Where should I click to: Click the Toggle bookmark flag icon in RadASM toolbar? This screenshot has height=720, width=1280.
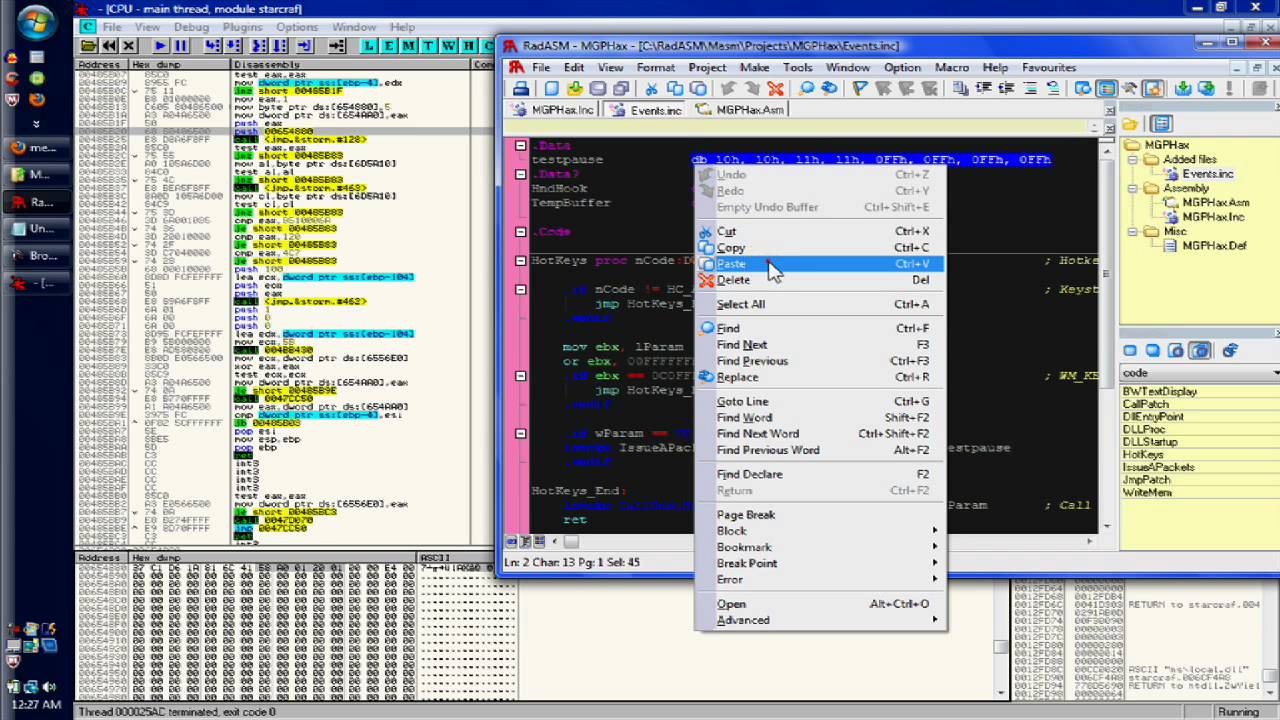coord(859,88)
